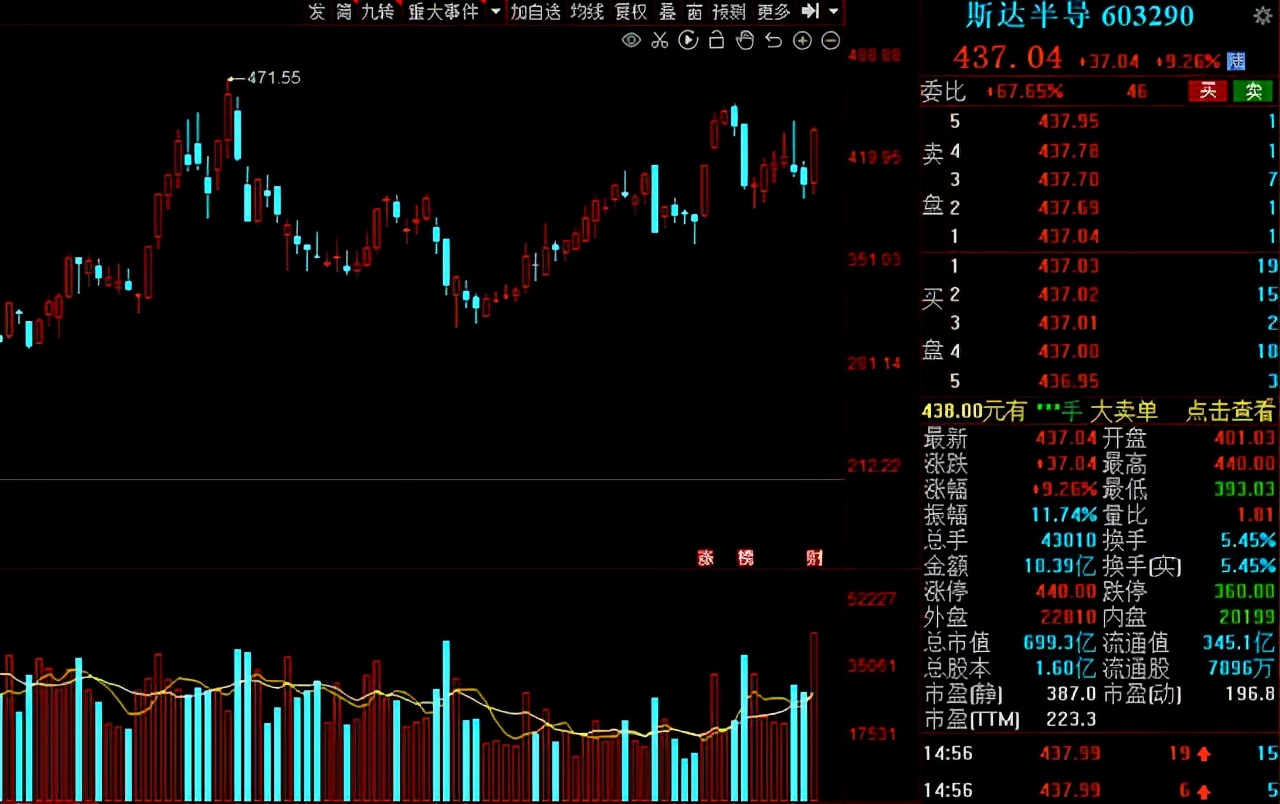The image size is (1280, 804).
Task: Click the blue 陆 badge icon
Action: click(1236, 61)
